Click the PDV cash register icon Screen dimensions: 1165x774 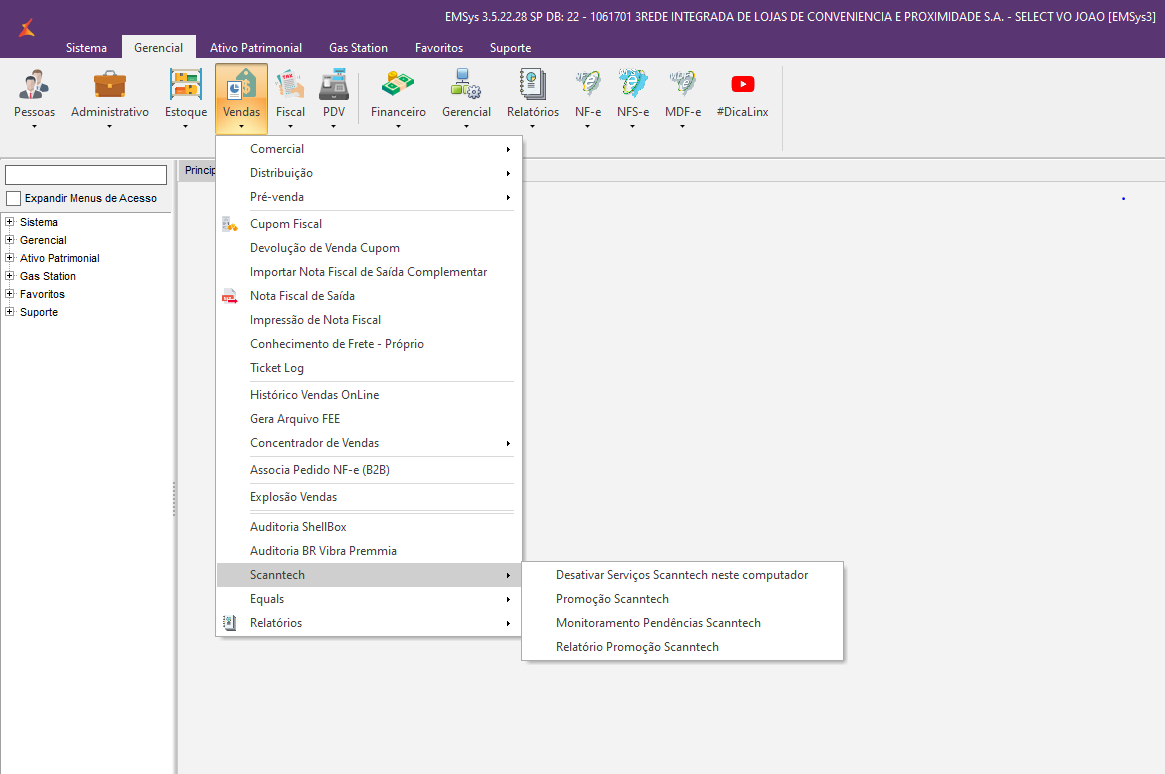(x=334, y=85)
